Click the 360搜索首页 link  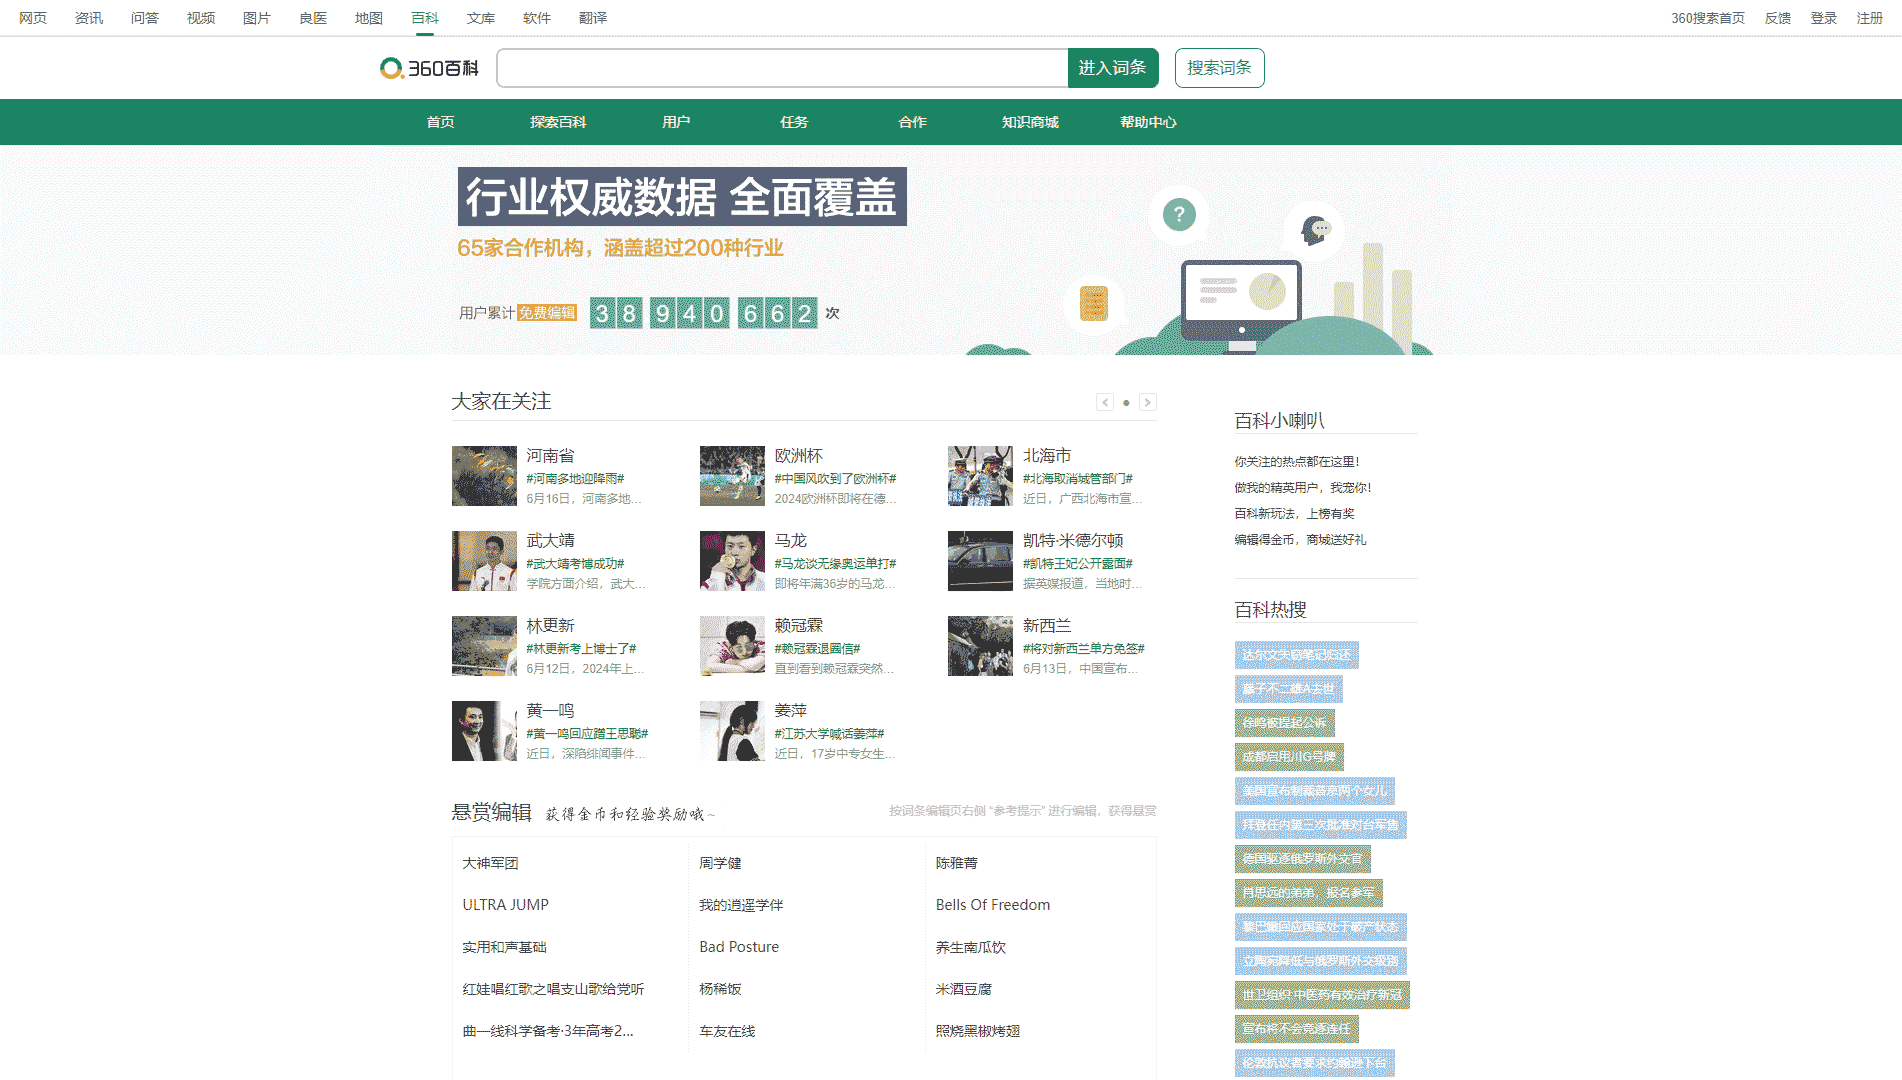[1708, 18]
